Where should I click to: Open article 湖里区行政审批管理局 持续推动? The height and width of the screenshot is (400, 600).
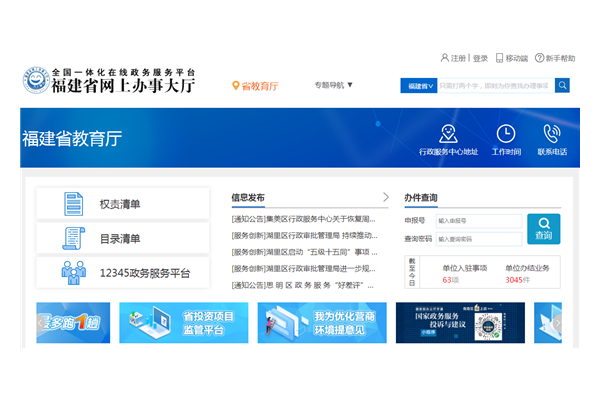pyautogui.click(x=305, y=235)
